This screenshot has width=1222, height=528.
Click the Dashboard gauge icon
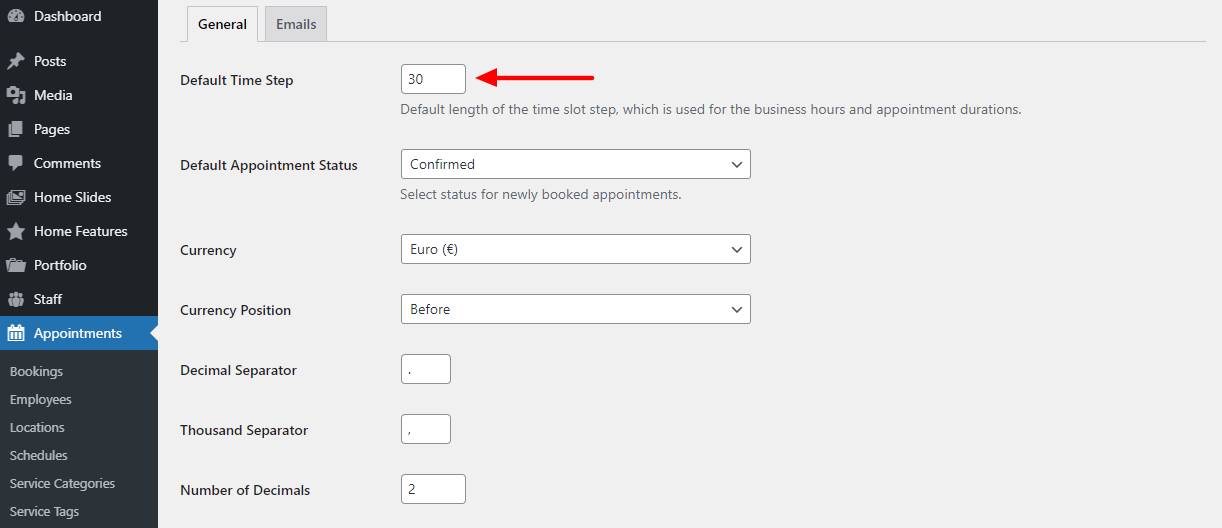pyautogui.click(x=16, y=16)
